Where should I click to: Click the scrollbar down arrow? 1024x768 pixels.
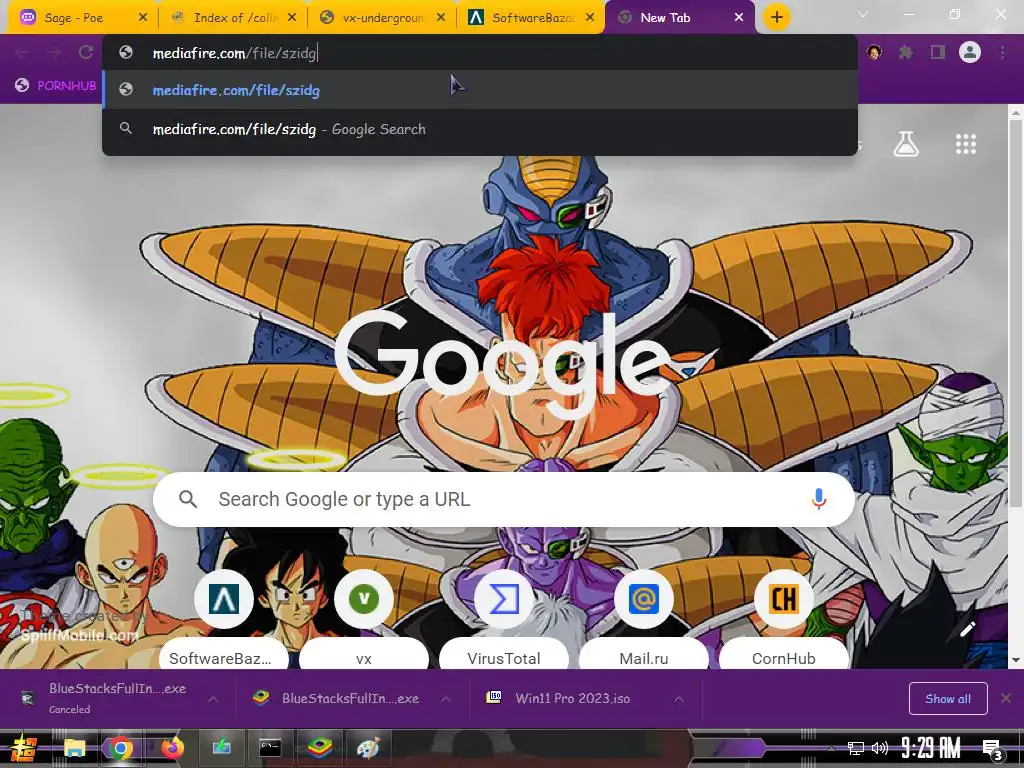[1016, 660]
